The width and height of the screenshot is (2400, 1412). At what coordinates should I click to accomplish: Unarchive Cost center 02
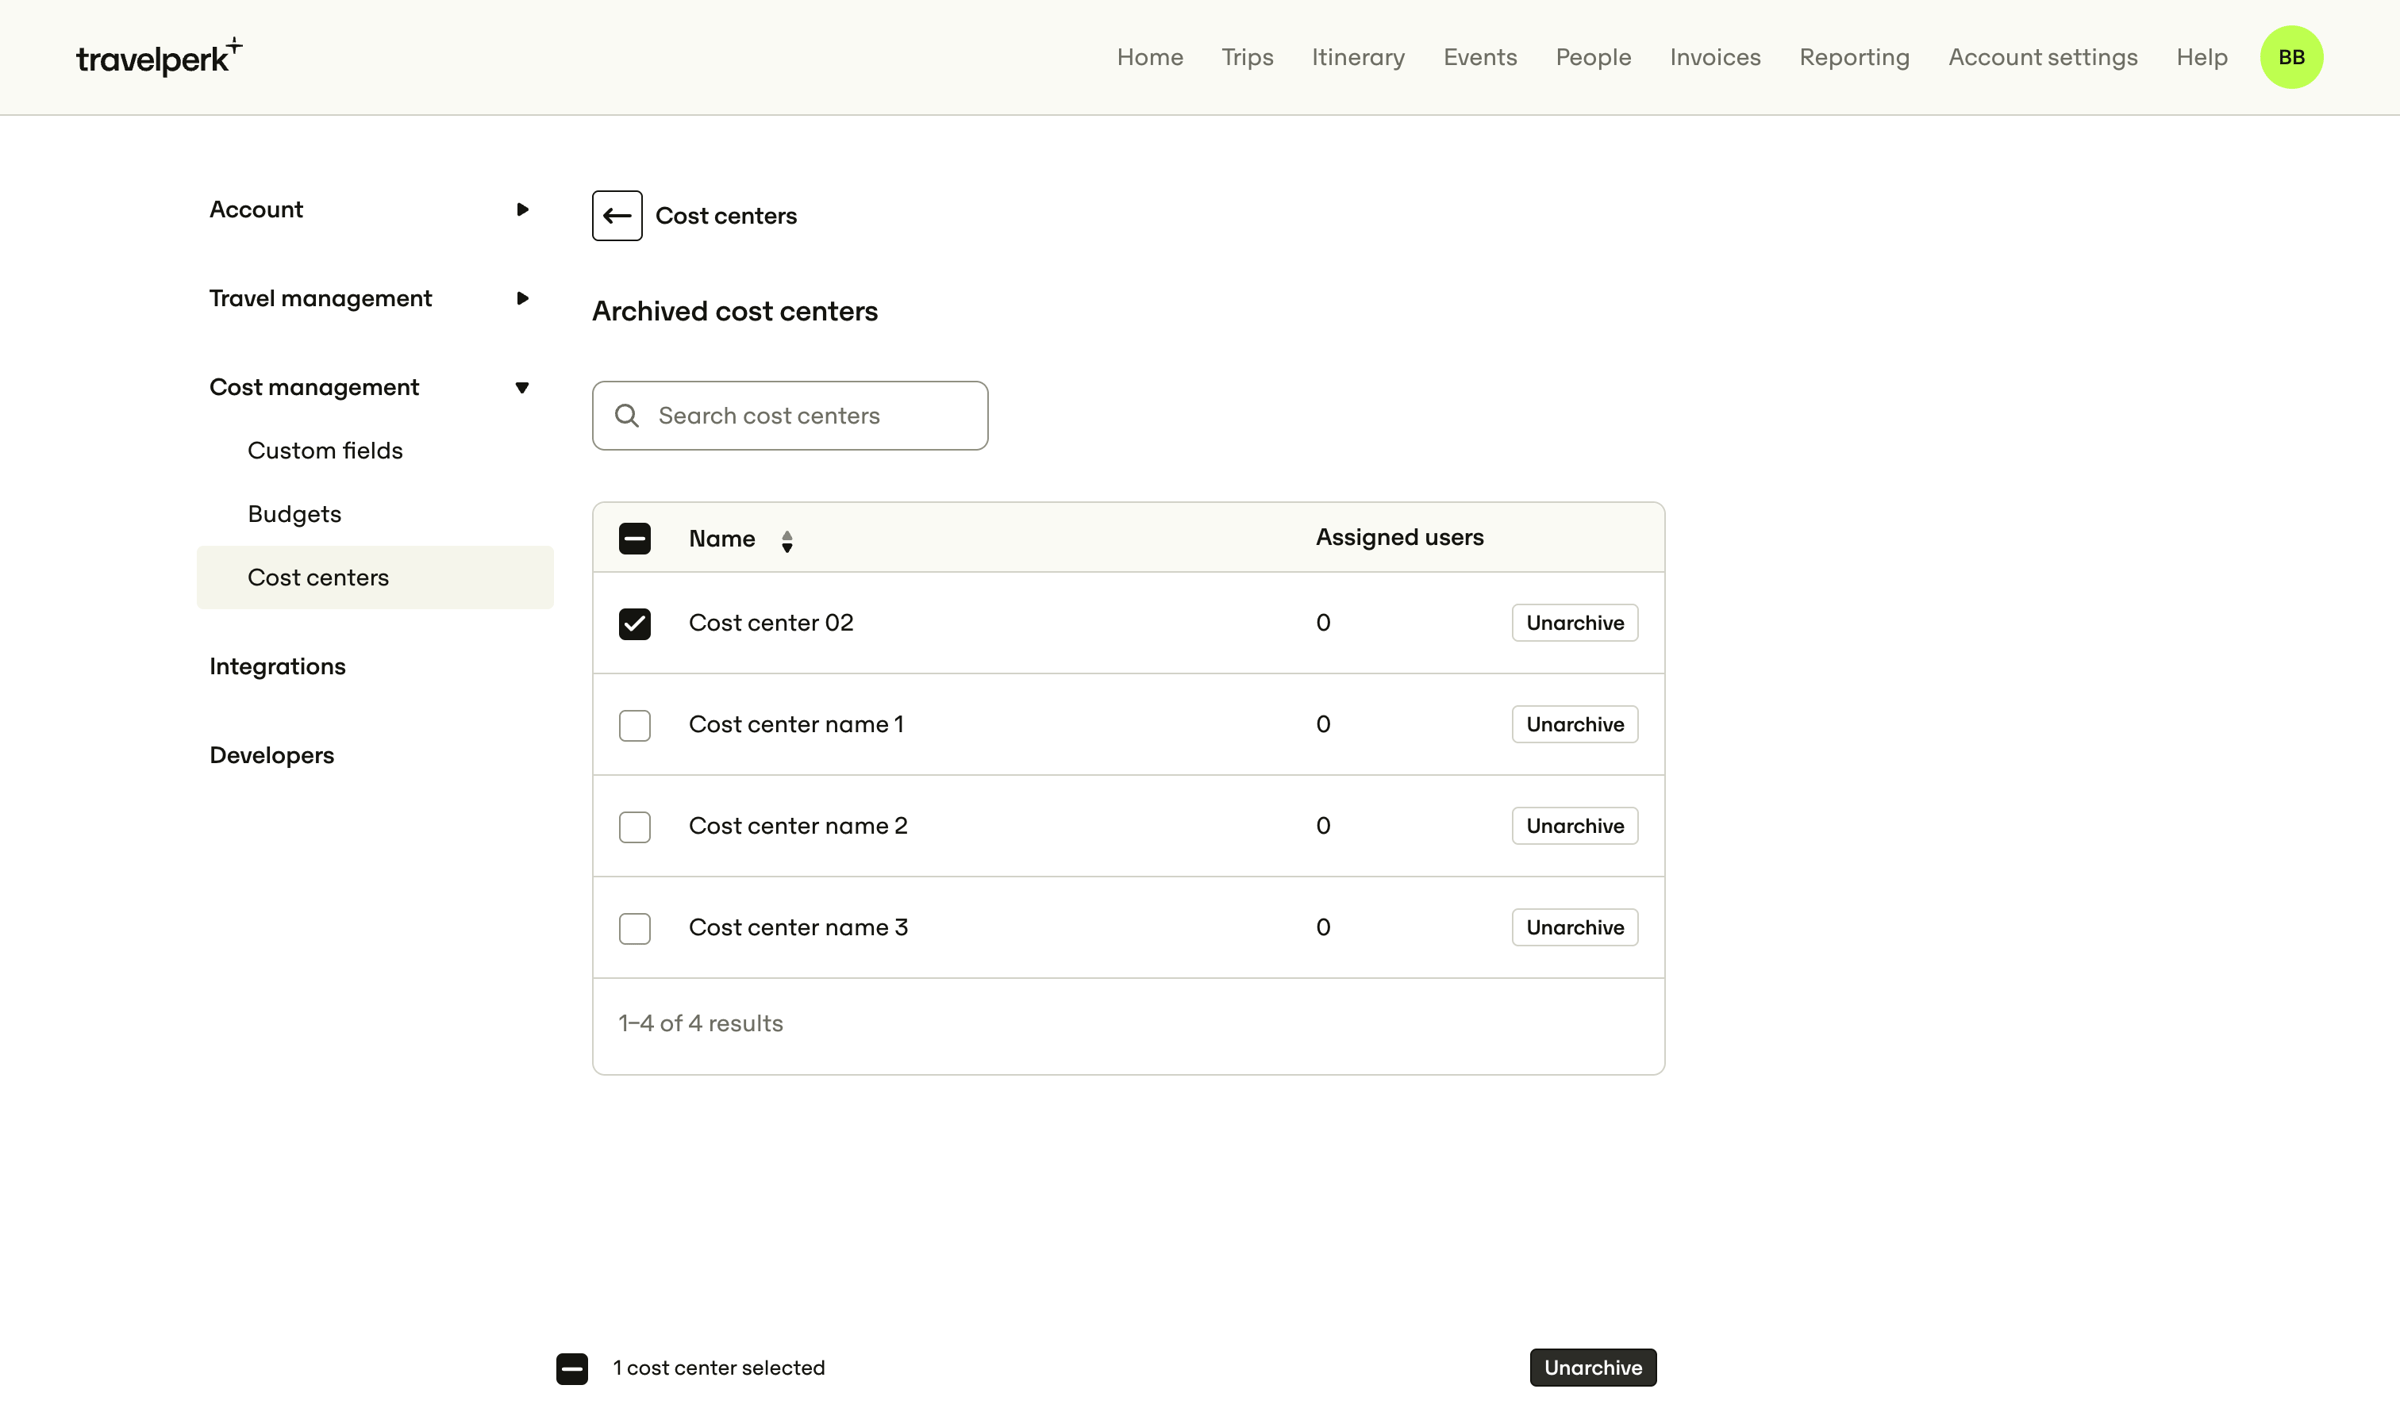pos(1574,623)
